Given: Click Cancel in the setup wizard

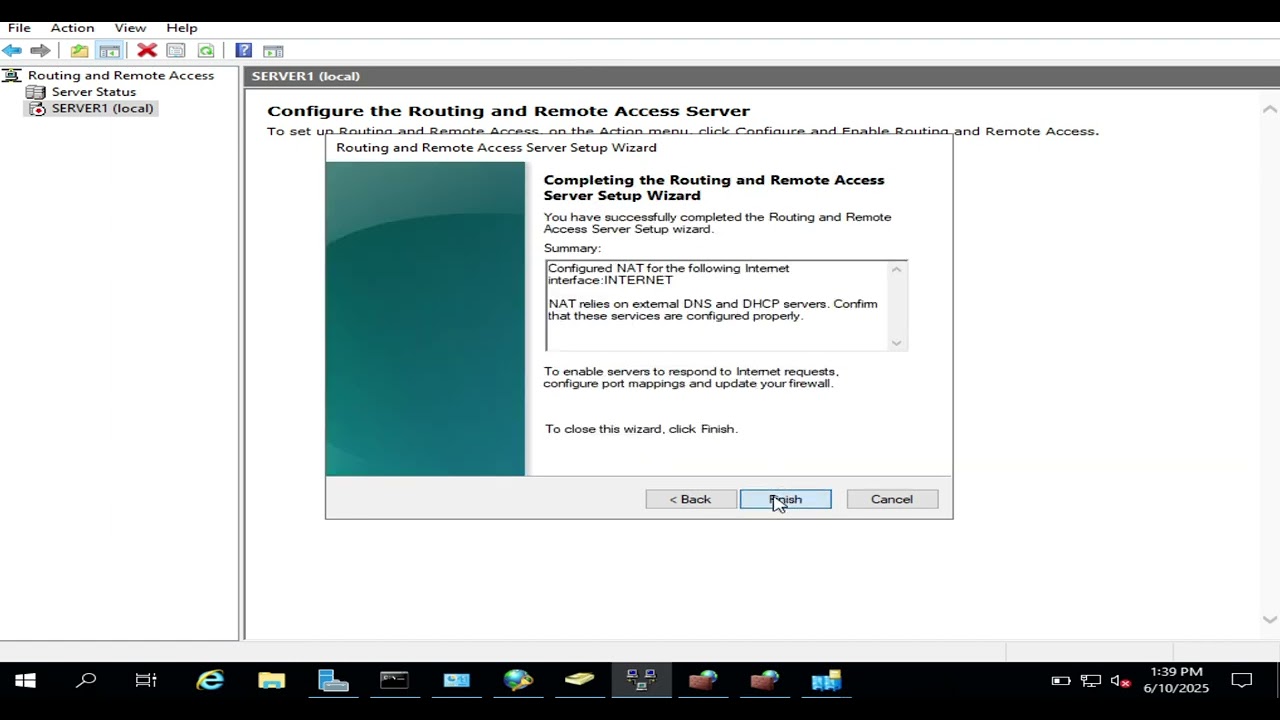Looking at the screenshot, I should coord(892,499).
